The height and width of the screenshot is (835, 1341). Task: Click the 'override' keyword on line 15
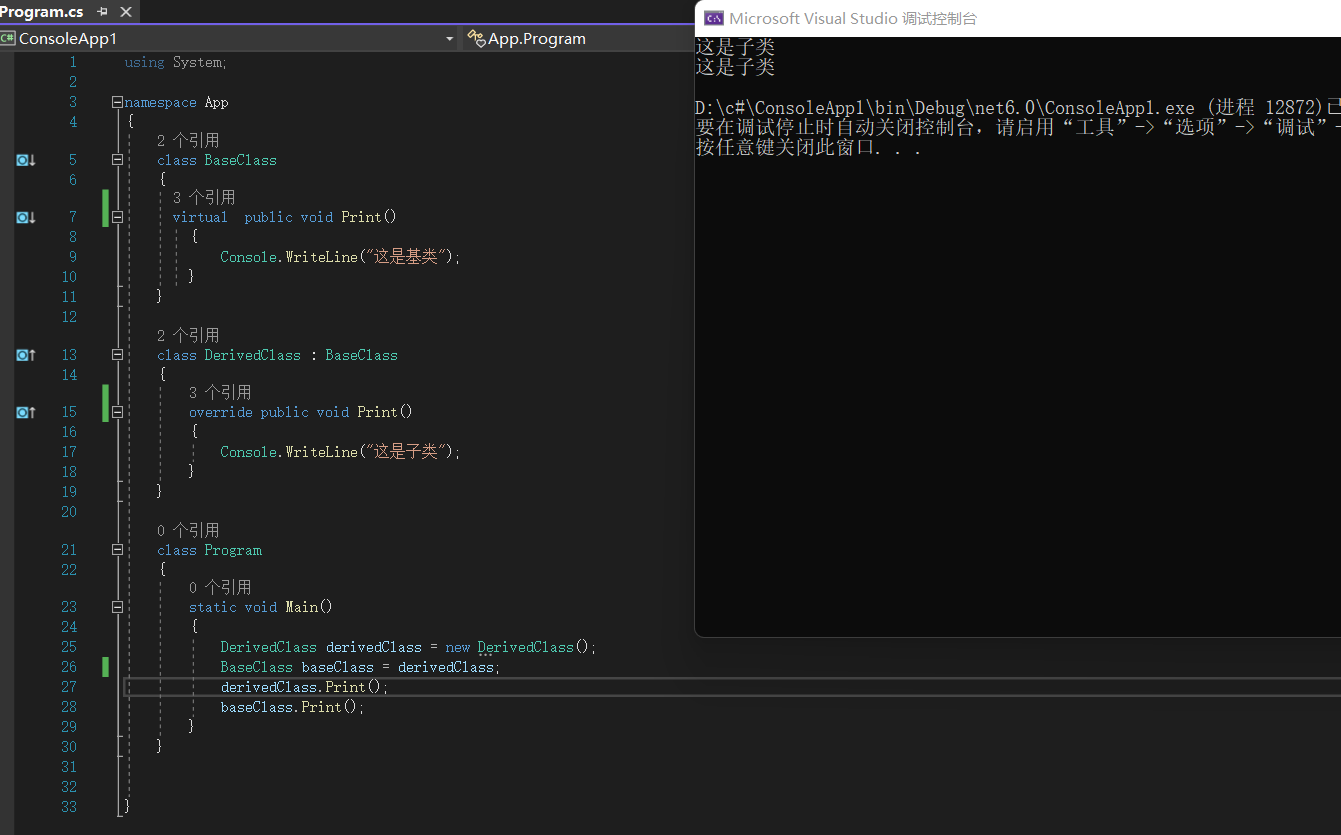tap(221, 412)
